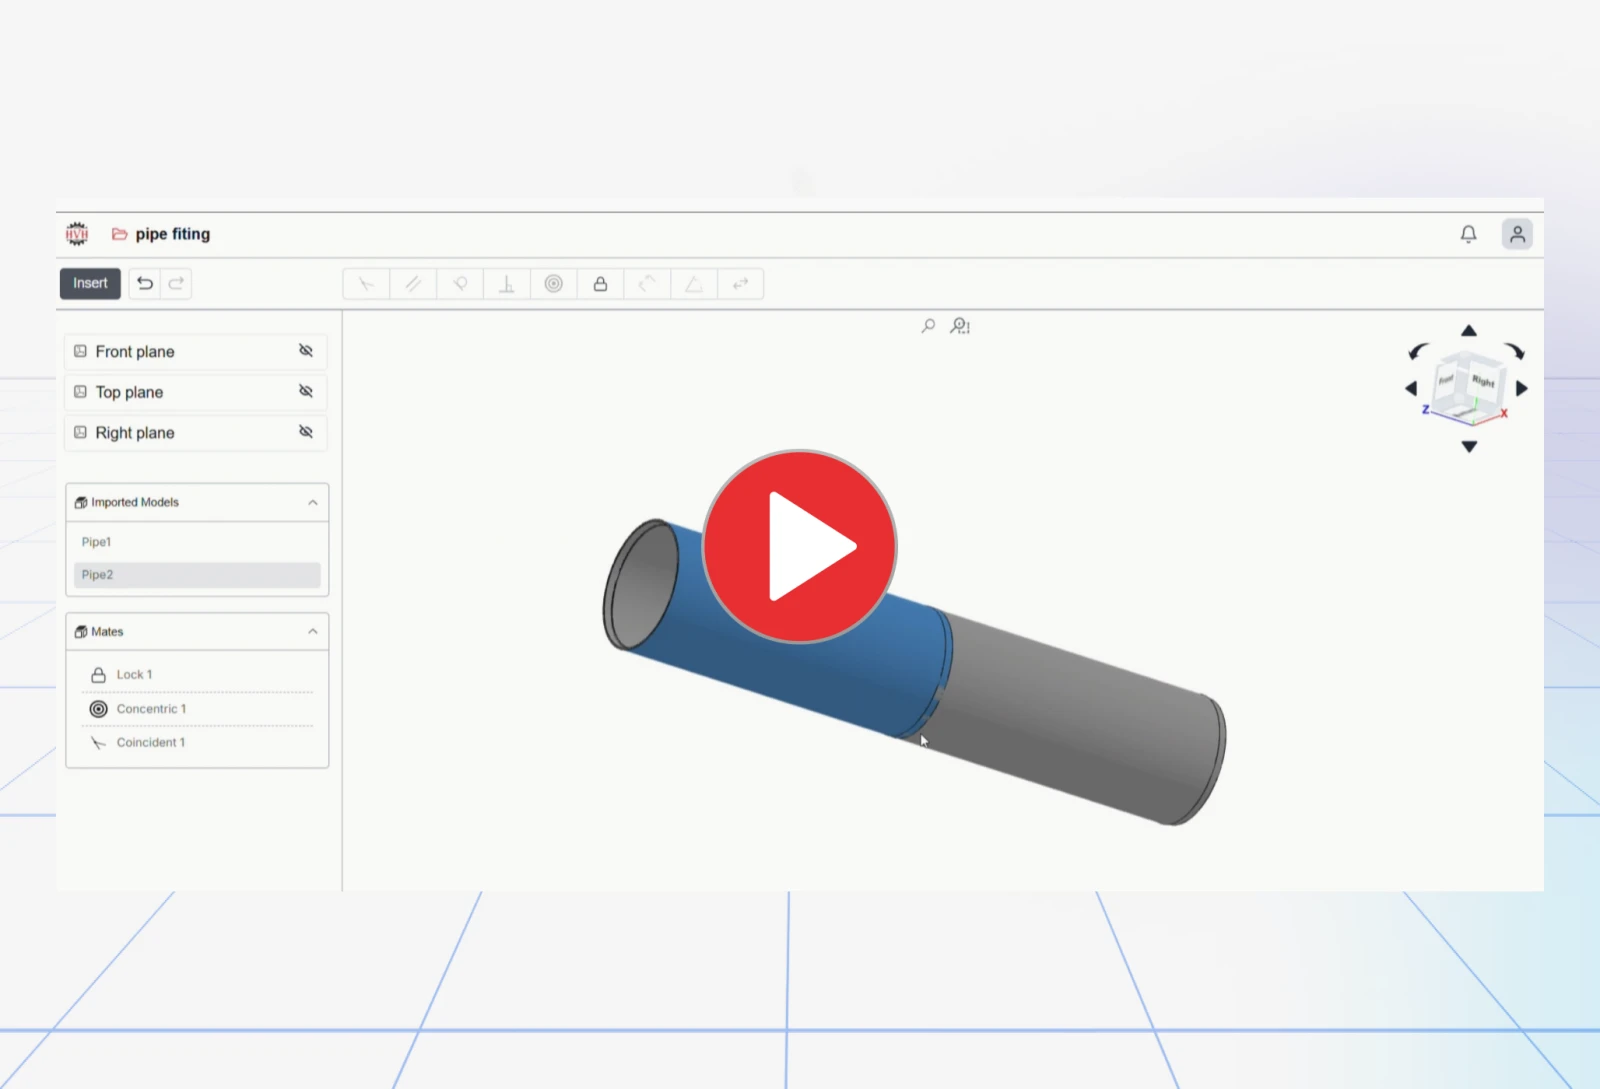Viewport: 1600px width, 1089px height.
Task: Collapse the Imported Models panel
Action: [x=313, y=502]
